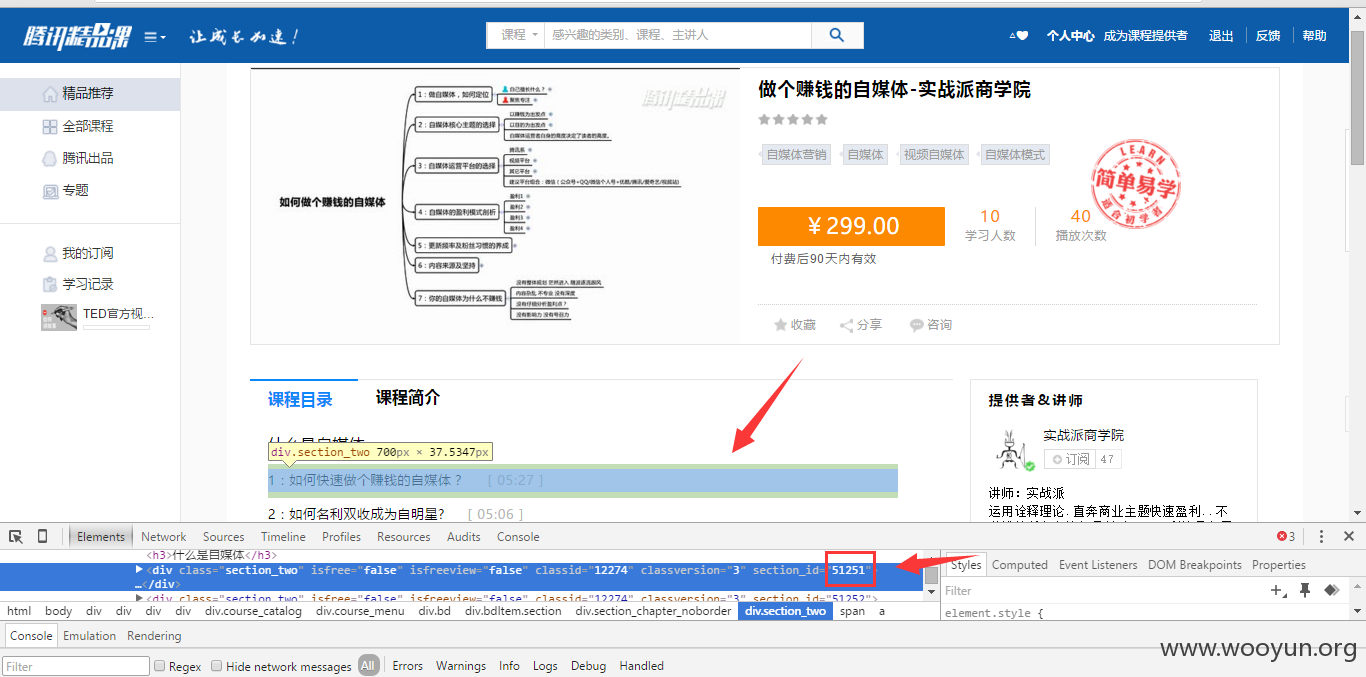Select div.course_catalog in the DOM breadcrumb
The height and width of the screenshot is (677, 1366).
[x=253, y=611]
